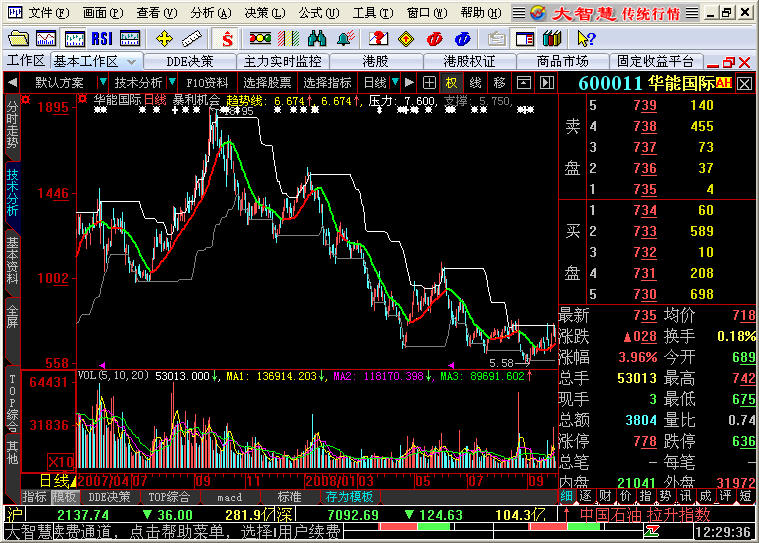This screenshot has width=759, height=543.
Task: Activate the context help arrow icon
Action: (586, 38)
